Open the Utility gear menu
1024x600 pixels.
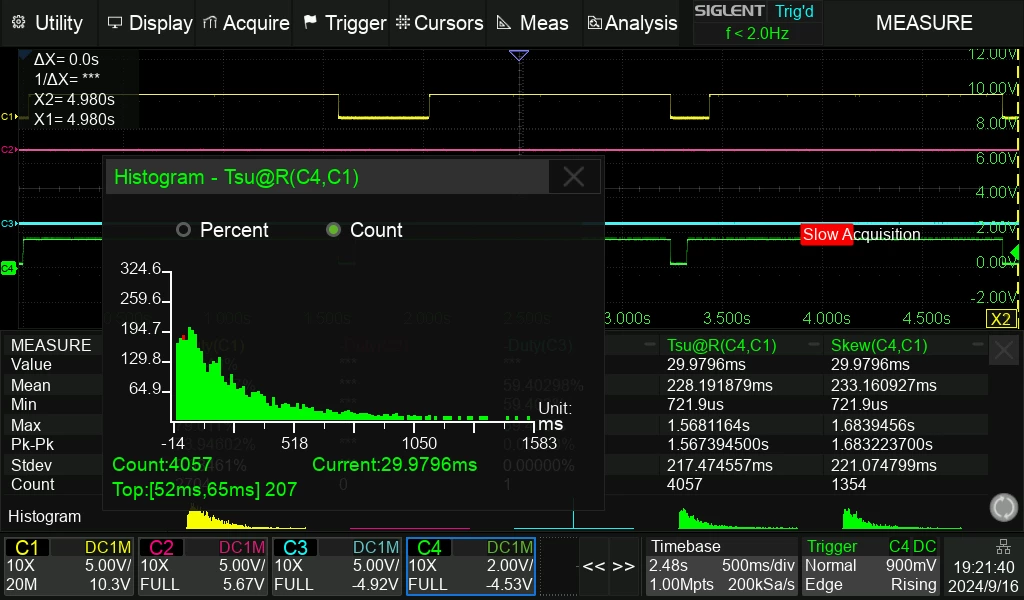(x=48, y=23)
